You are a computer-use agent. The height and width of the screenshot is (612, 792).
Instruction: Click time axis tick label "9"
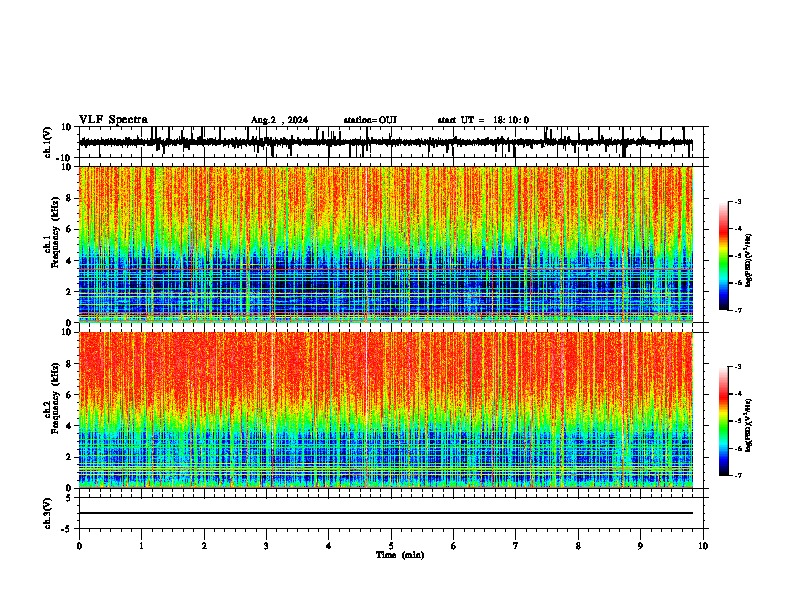(x=640, y=546)
